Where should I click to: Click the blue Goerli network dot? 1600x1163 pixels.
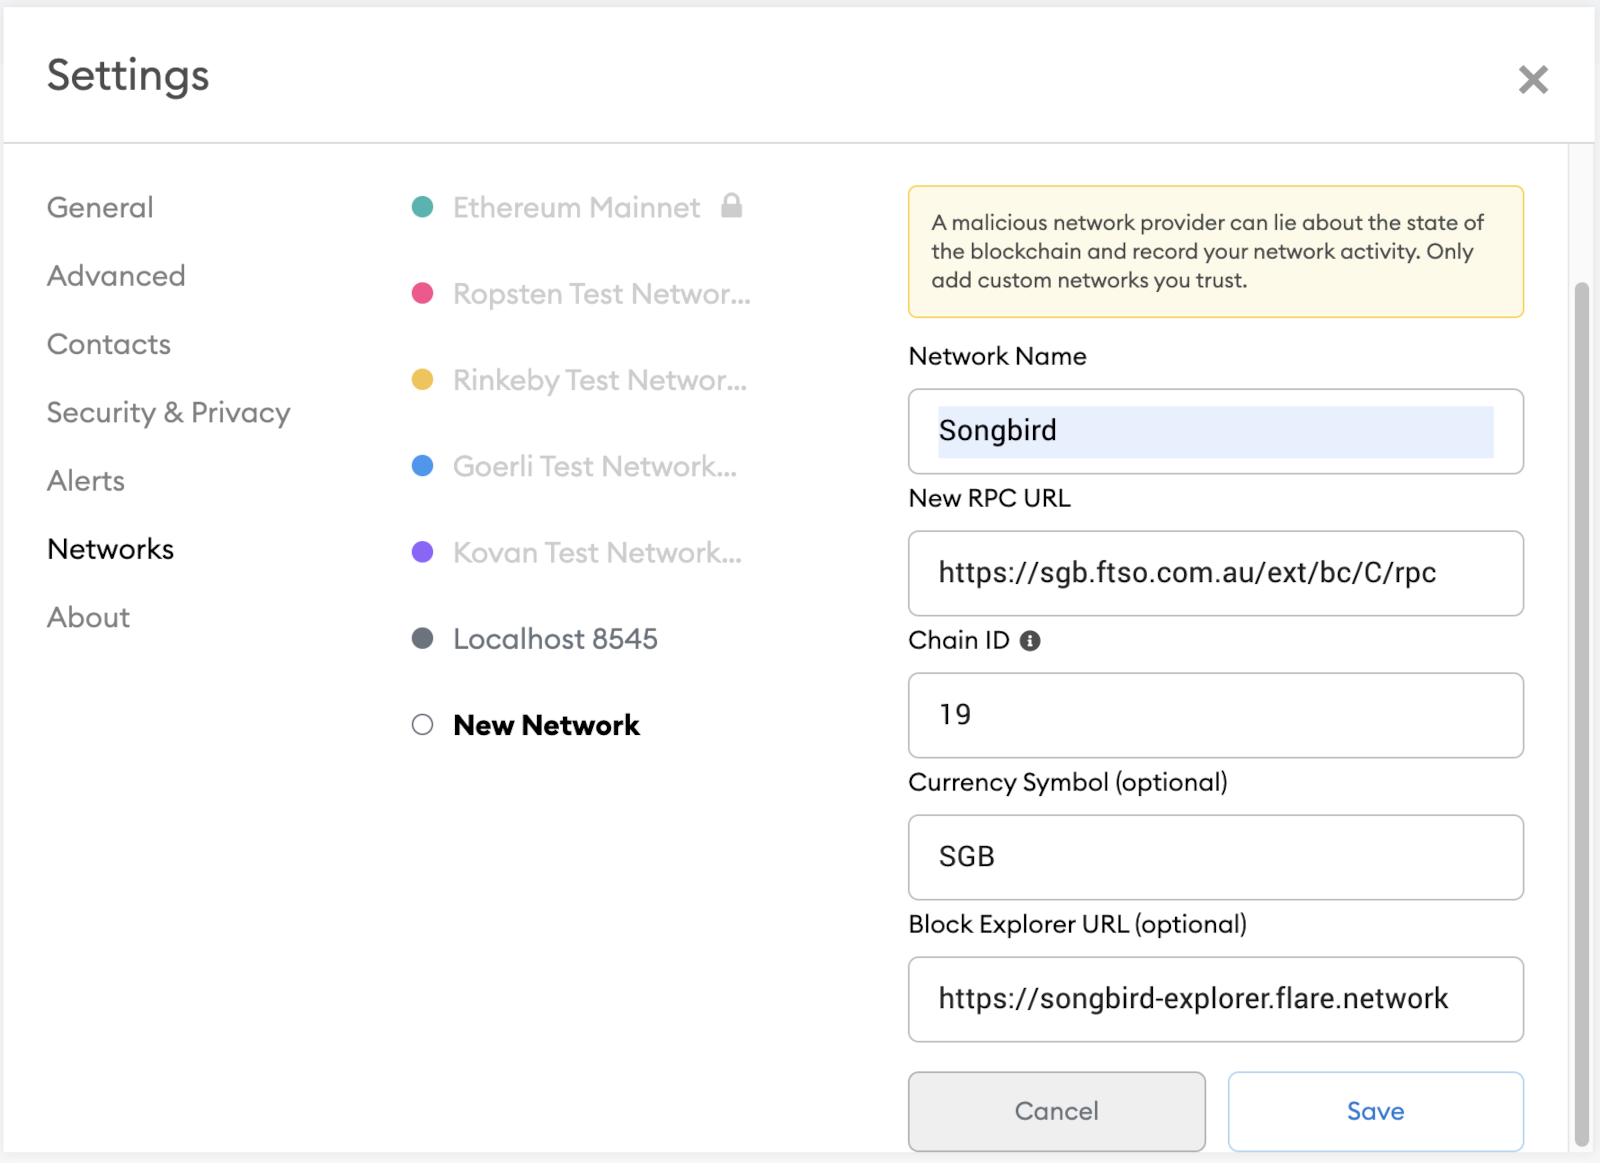(422, 466)
